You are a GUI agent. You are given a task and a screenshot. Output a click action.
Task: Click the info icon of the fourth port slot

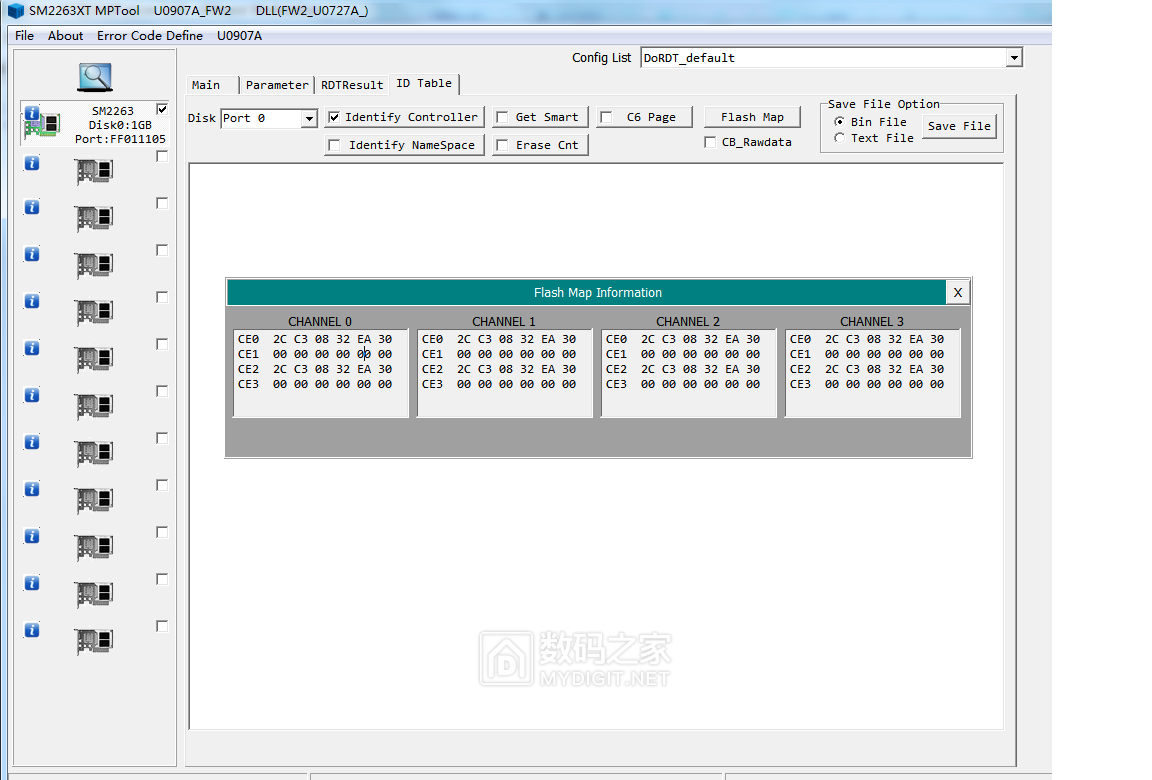pos(32,254)
